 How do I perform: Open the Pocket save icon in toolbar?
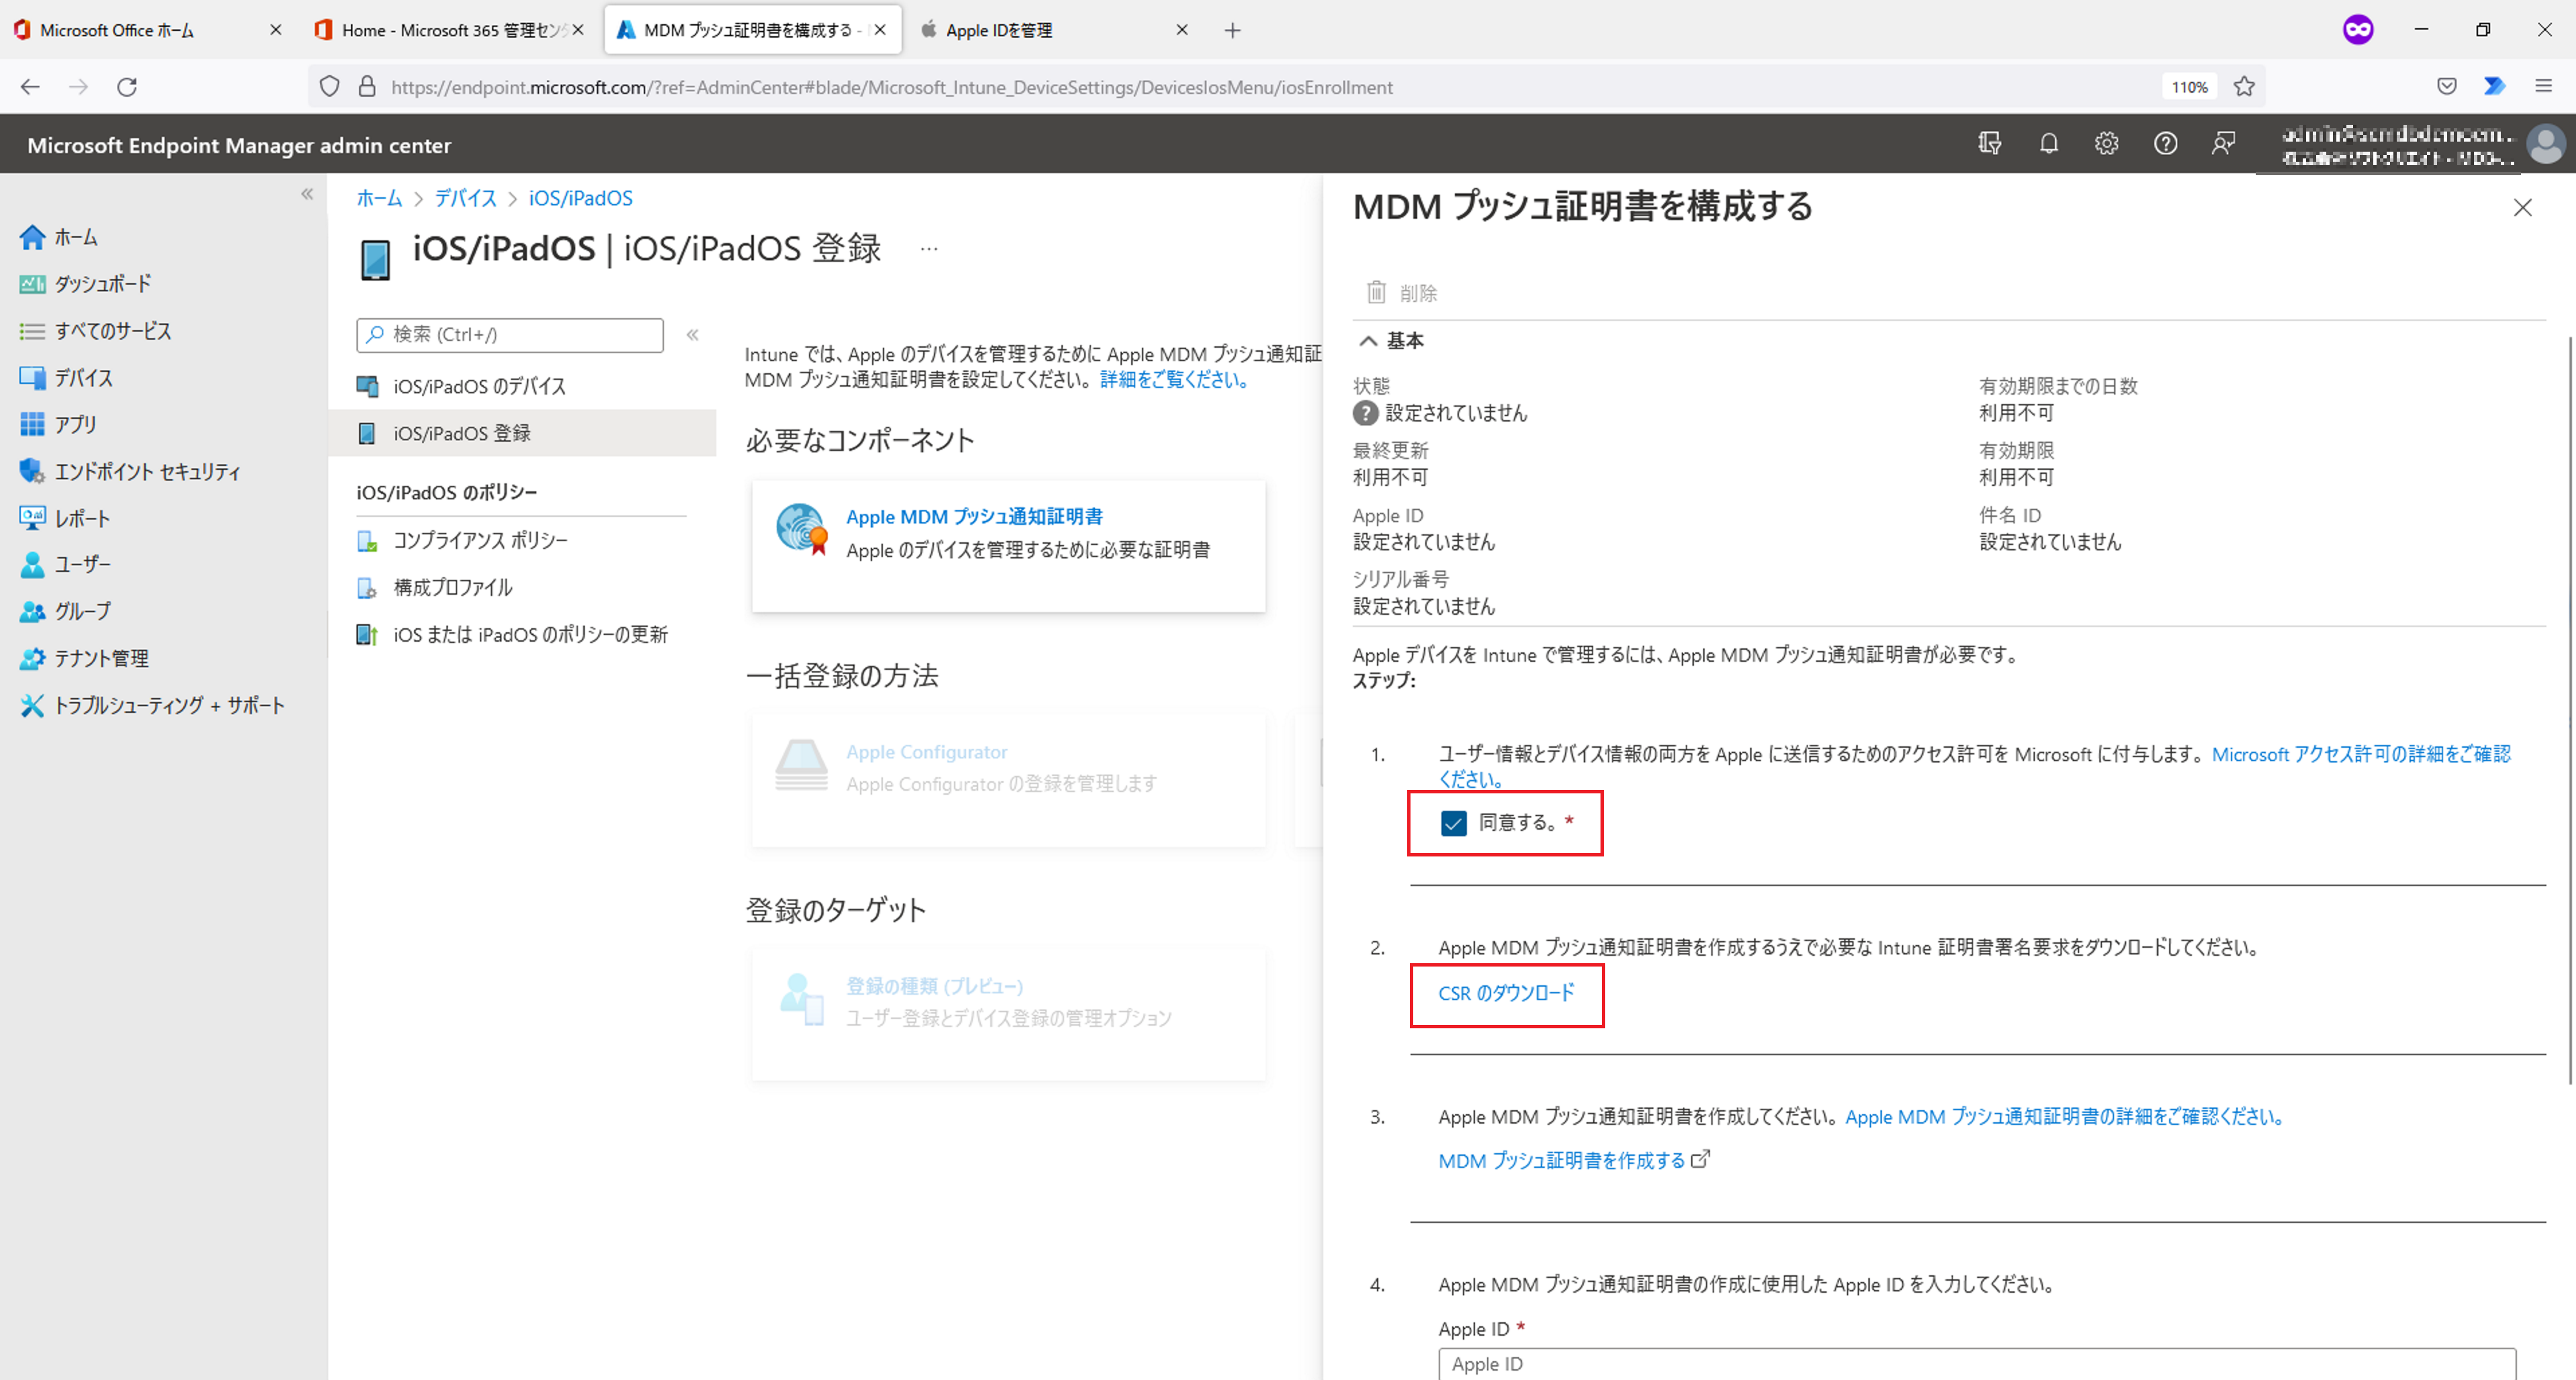(x=2446, y=87)
